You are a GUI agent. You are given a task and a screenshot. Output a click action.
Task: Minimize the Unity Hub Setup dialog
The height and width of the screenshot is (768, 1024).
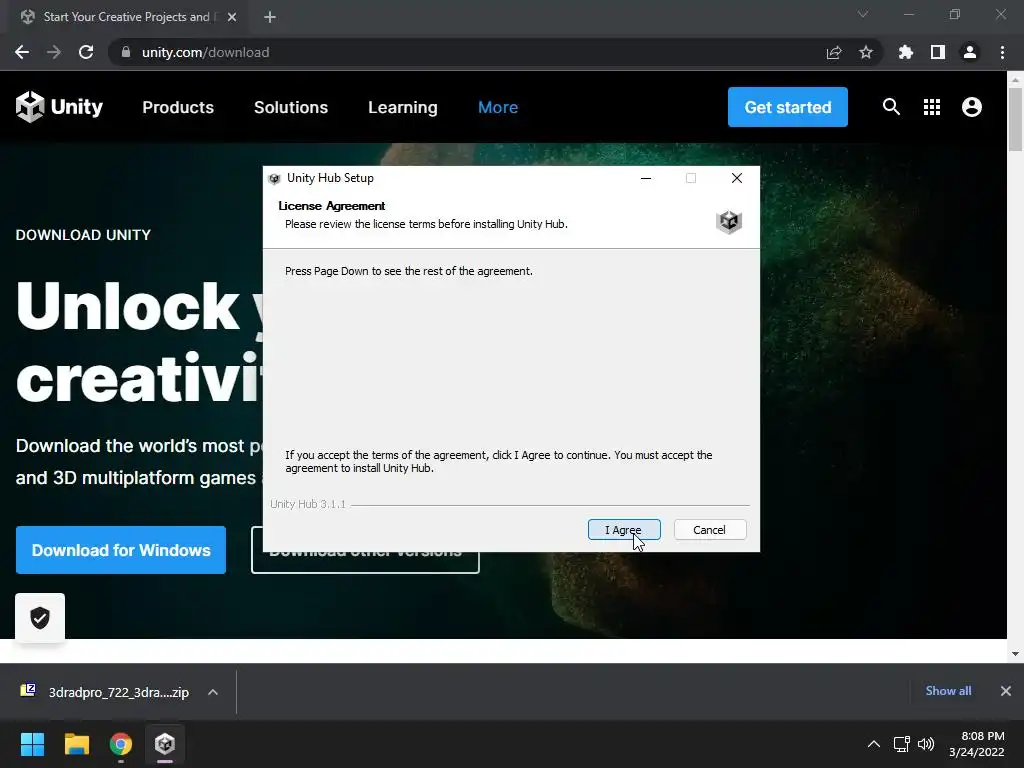[646, 178]
